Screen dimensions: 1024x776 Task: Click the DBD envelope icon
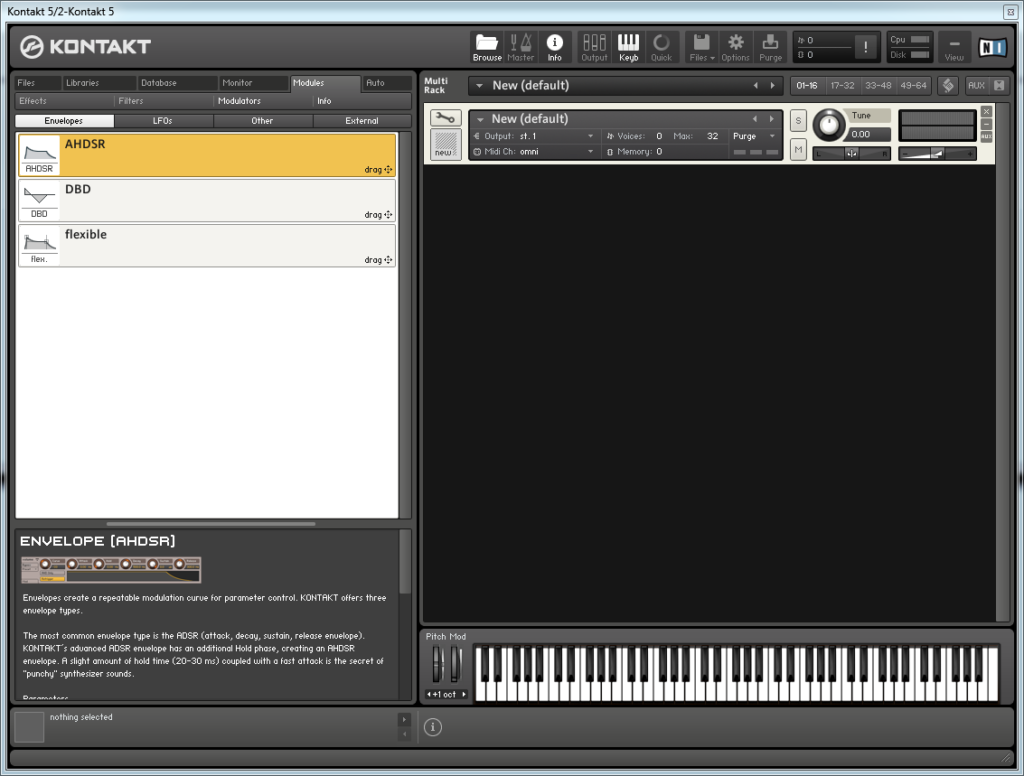[39, 201]
